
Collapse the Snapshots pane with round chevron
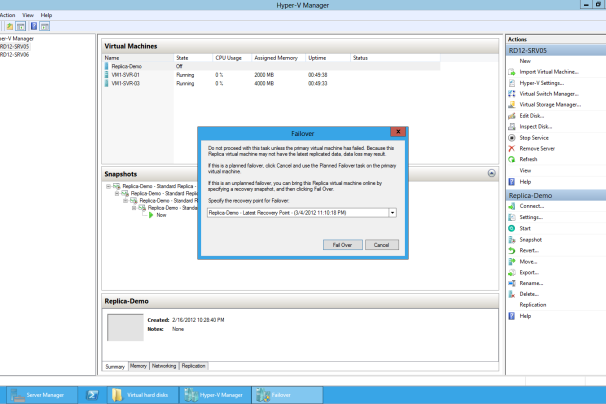click(492, 173)
